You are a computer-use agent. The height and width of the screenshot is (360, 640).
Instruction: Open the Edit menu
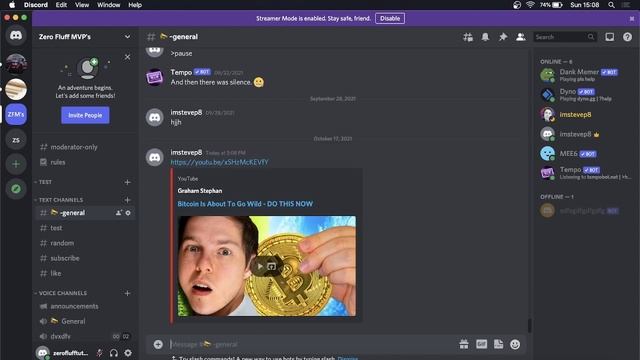point(61,5)
